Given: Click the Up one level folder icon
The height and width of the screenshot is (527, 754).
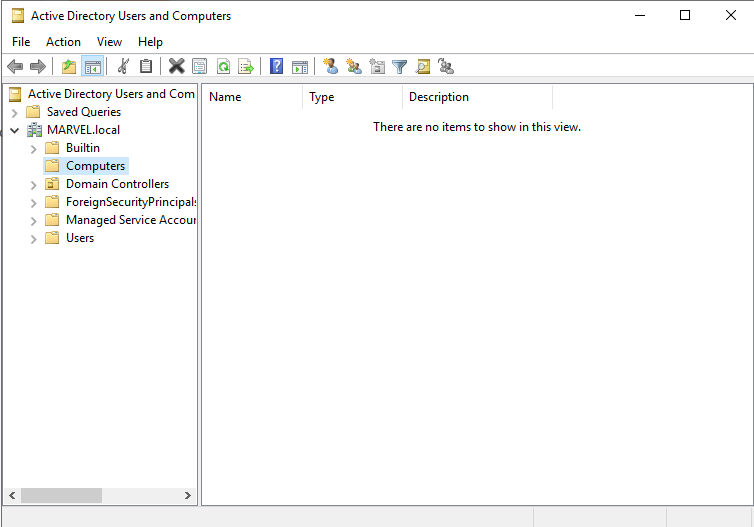Looking at the screenshot, I should tap(68, 67).
